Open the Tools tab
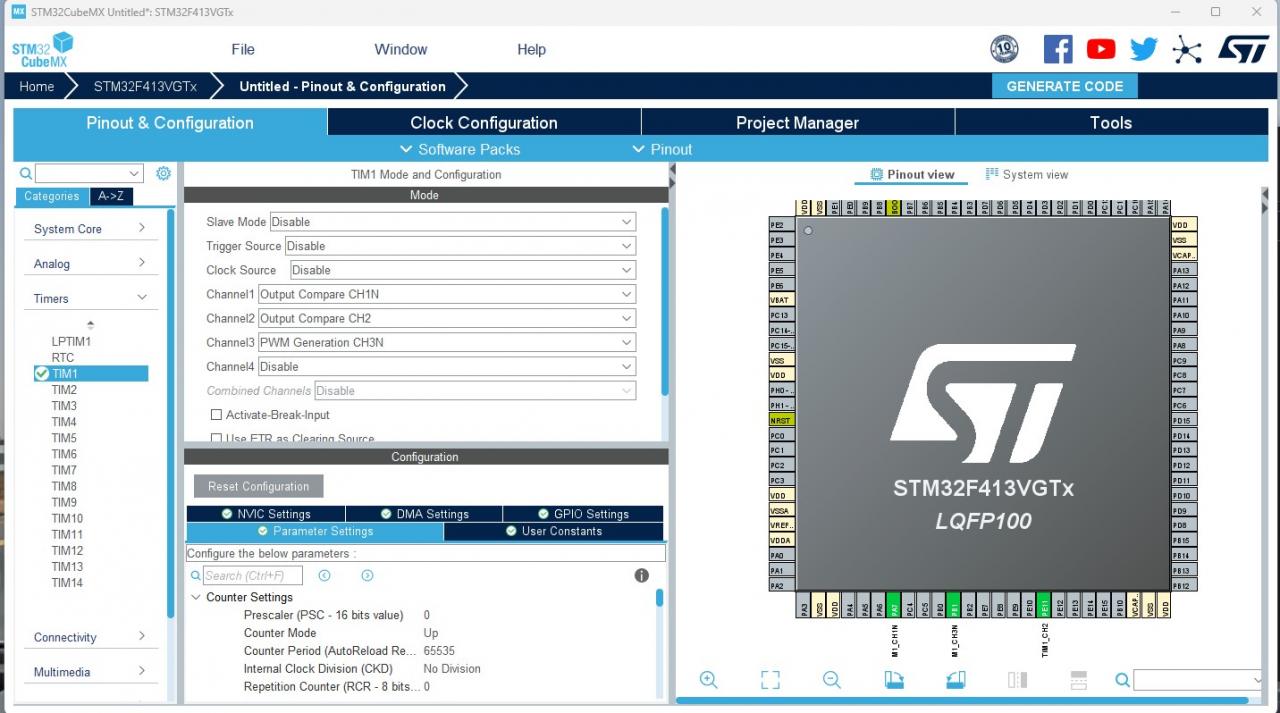 (1111, 122)
